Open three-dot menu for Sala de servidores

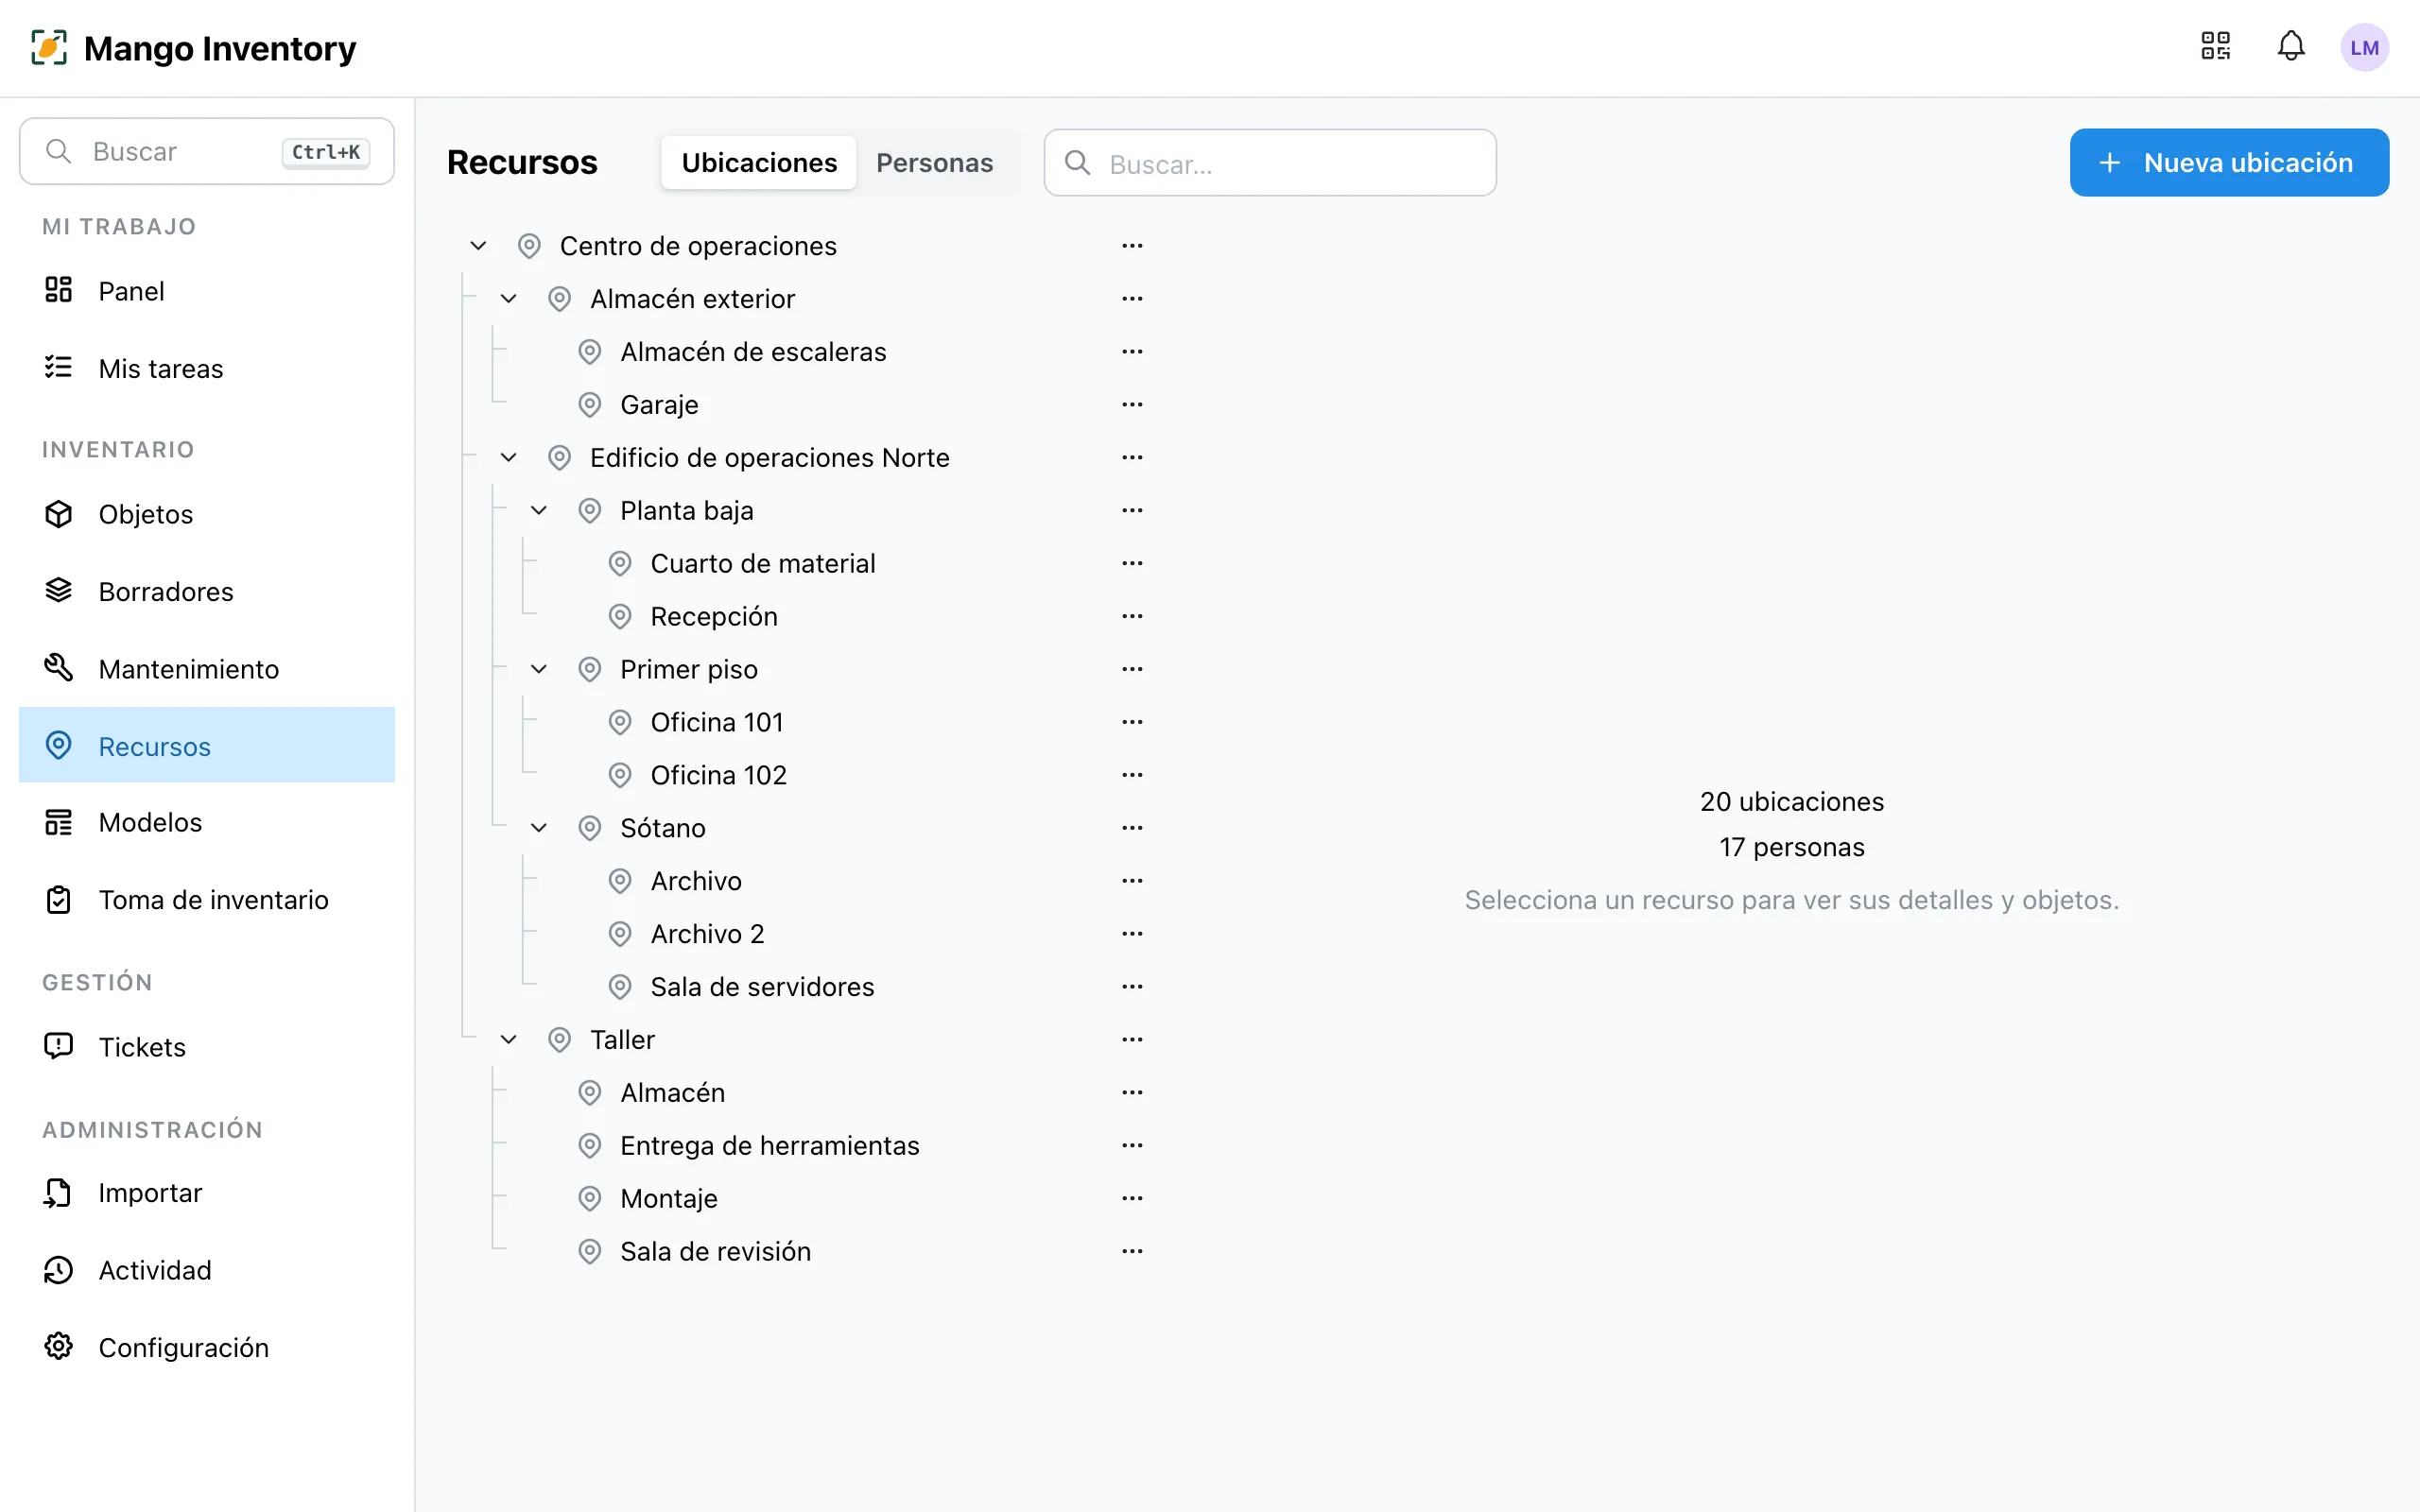[1132, 987]
